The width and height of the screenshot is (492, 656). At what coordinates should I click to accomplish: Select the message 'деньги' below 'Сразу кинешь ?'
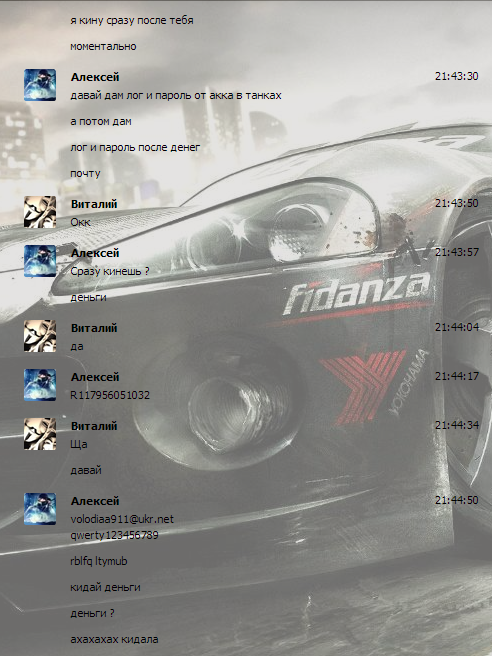88,297
